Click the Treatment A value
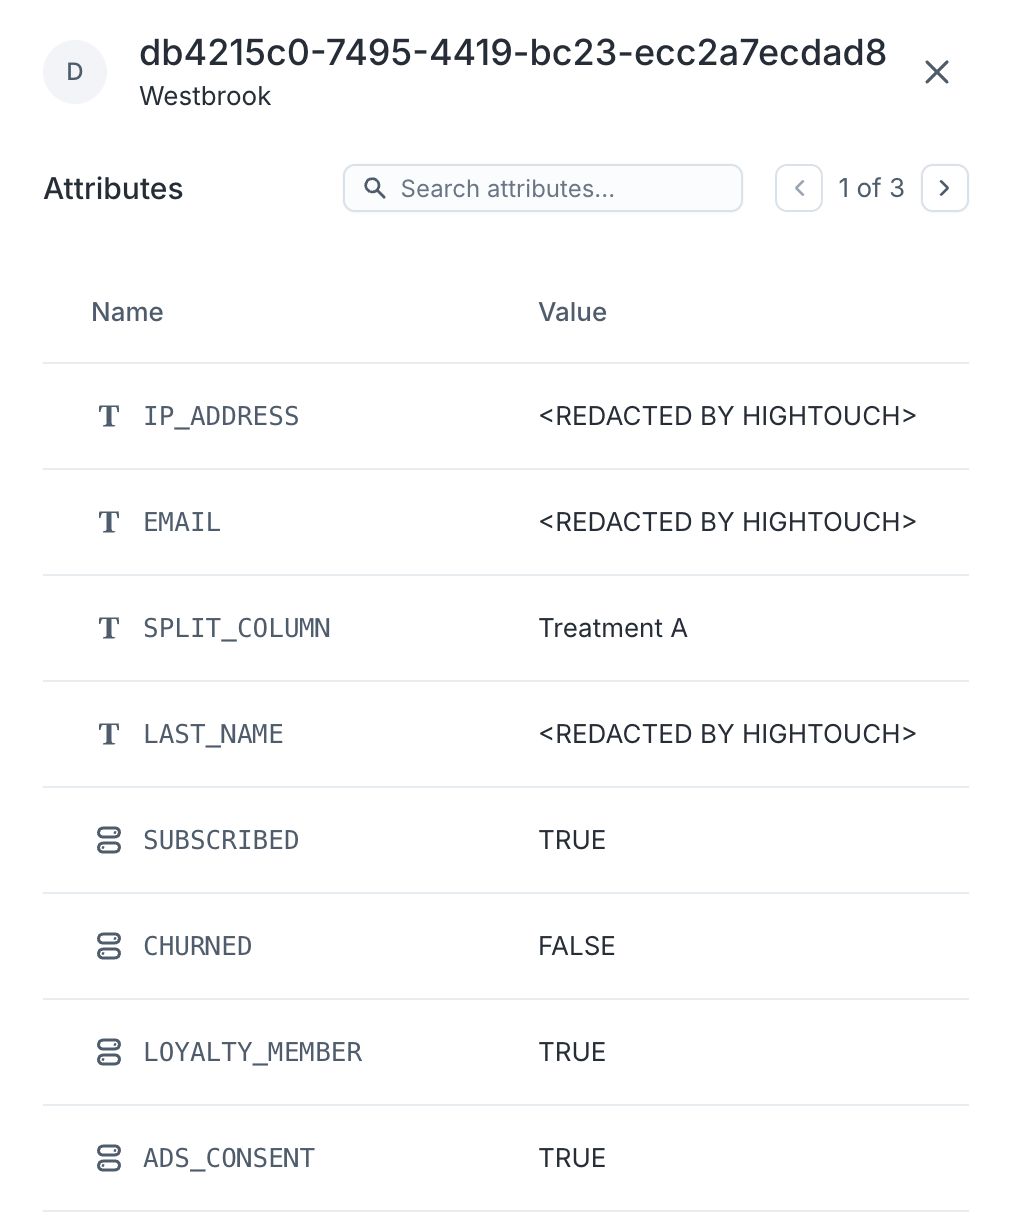 point(613,628)
